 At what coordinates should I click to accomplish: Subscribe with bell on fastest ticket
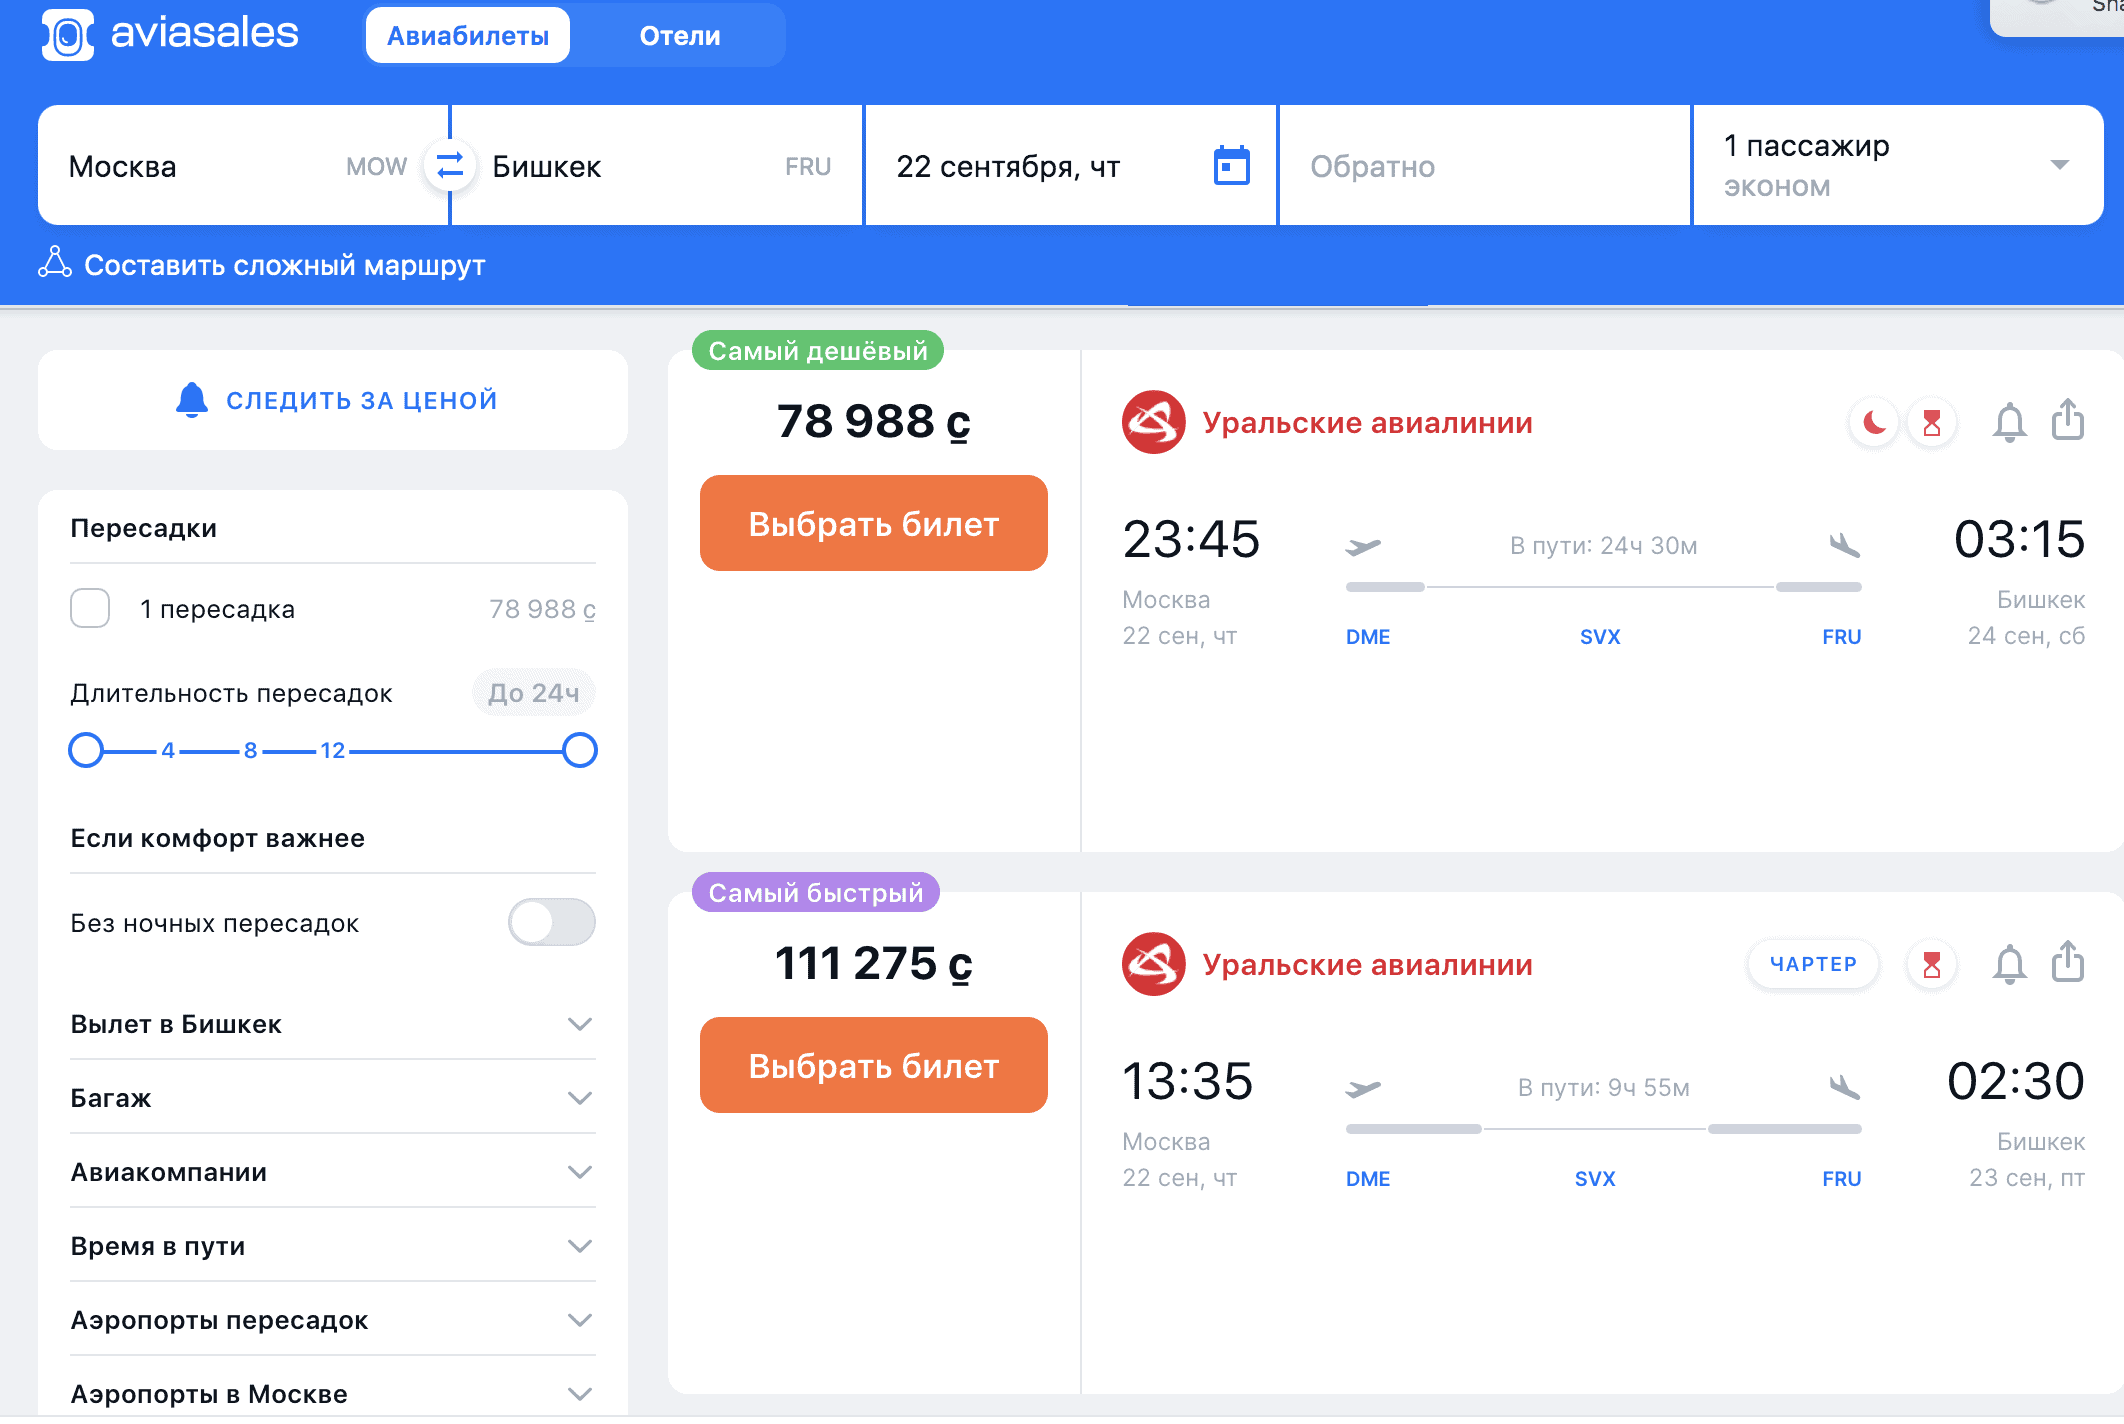tap(2010, 964)
